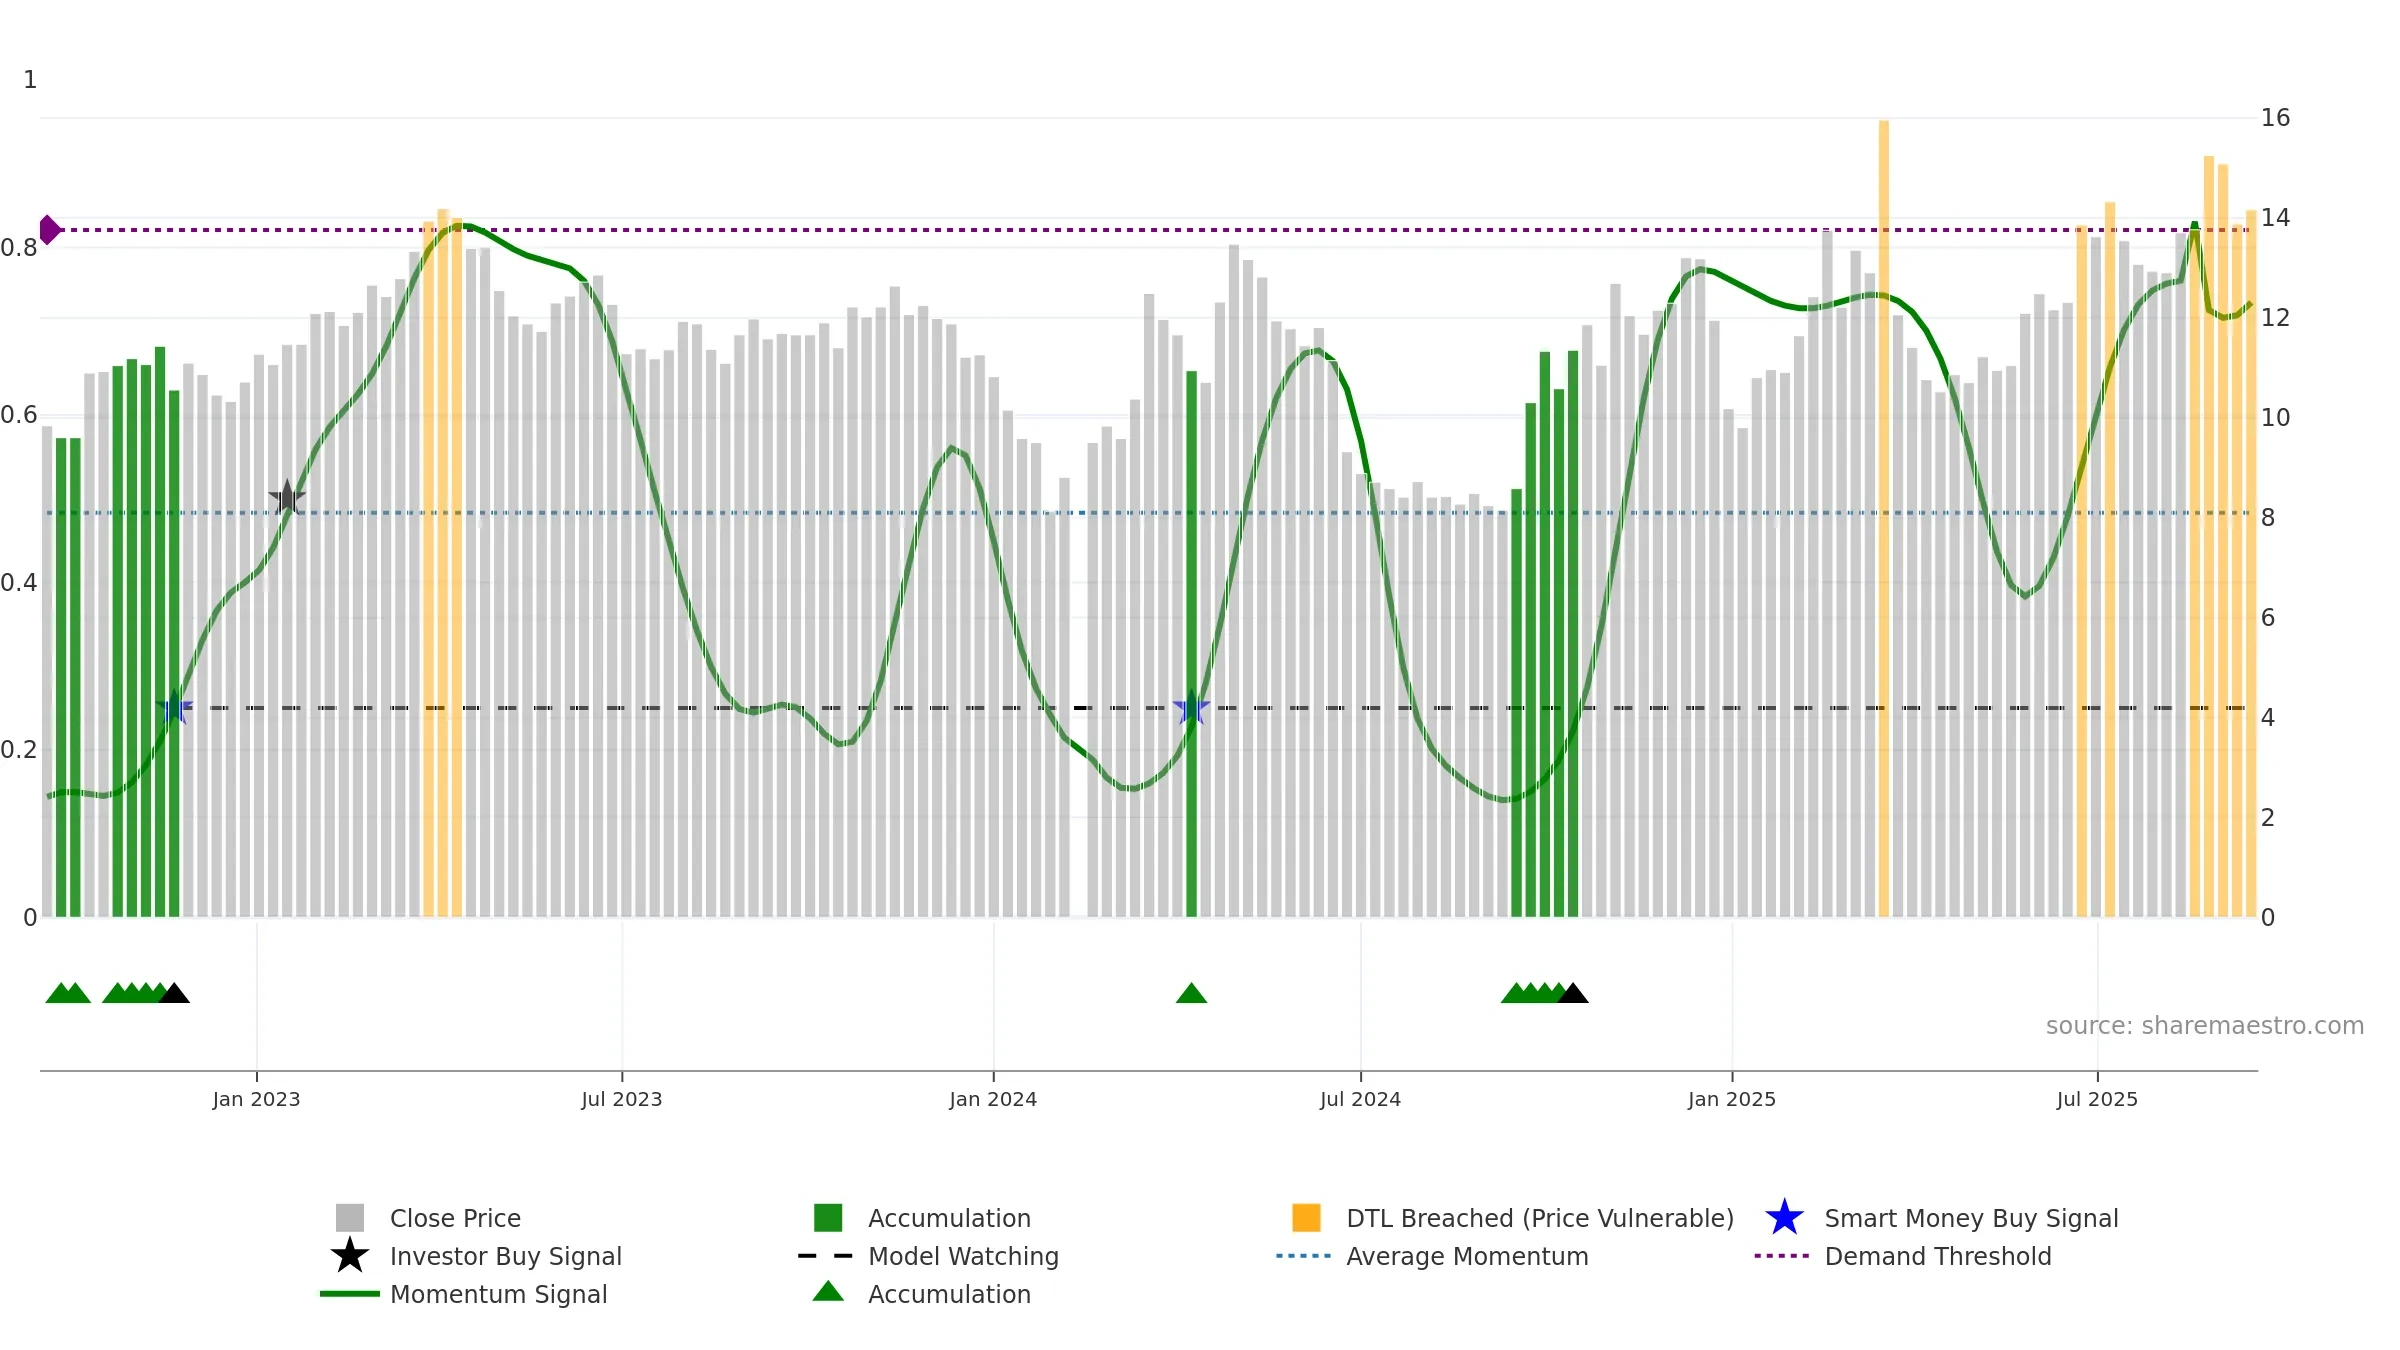Click the blue Smart Money Buy Signal legend star
Viewport: 2400px width, 1350px height.
point(1784,1218)
